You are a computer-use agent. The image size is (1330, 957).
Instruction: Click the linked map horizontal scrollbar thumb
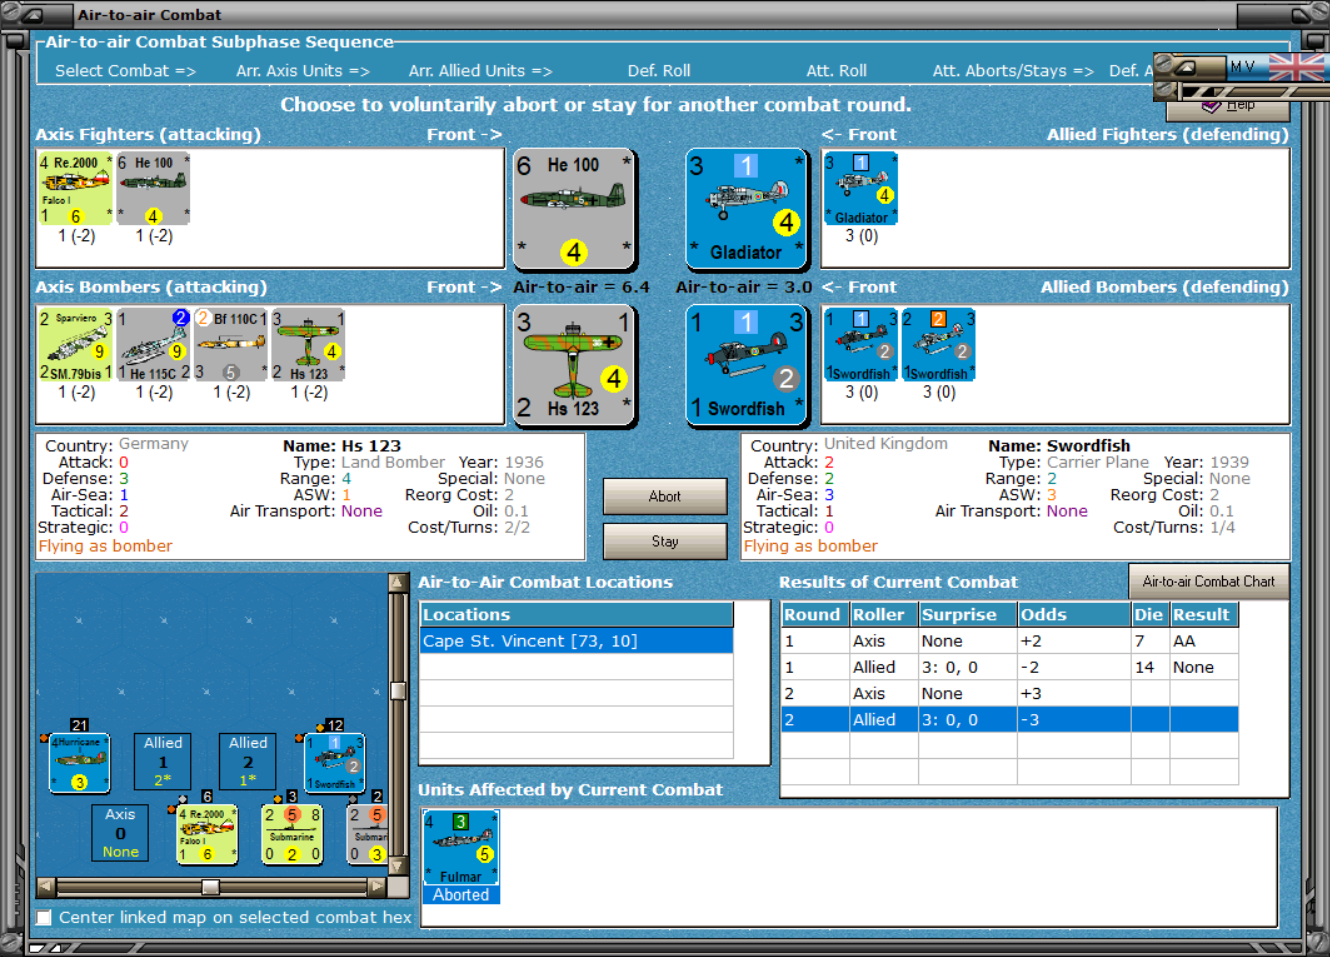[x=210, y=886]
